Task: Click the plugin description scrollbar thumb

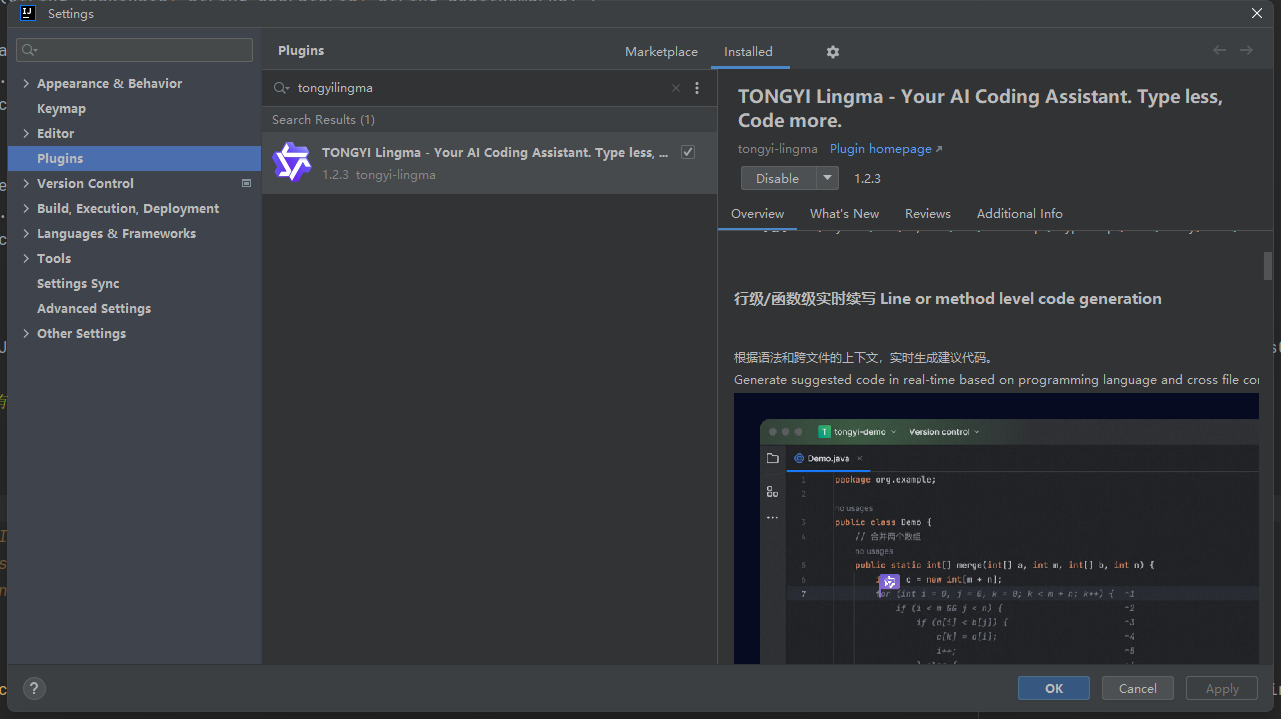Action: point(1268,265)
